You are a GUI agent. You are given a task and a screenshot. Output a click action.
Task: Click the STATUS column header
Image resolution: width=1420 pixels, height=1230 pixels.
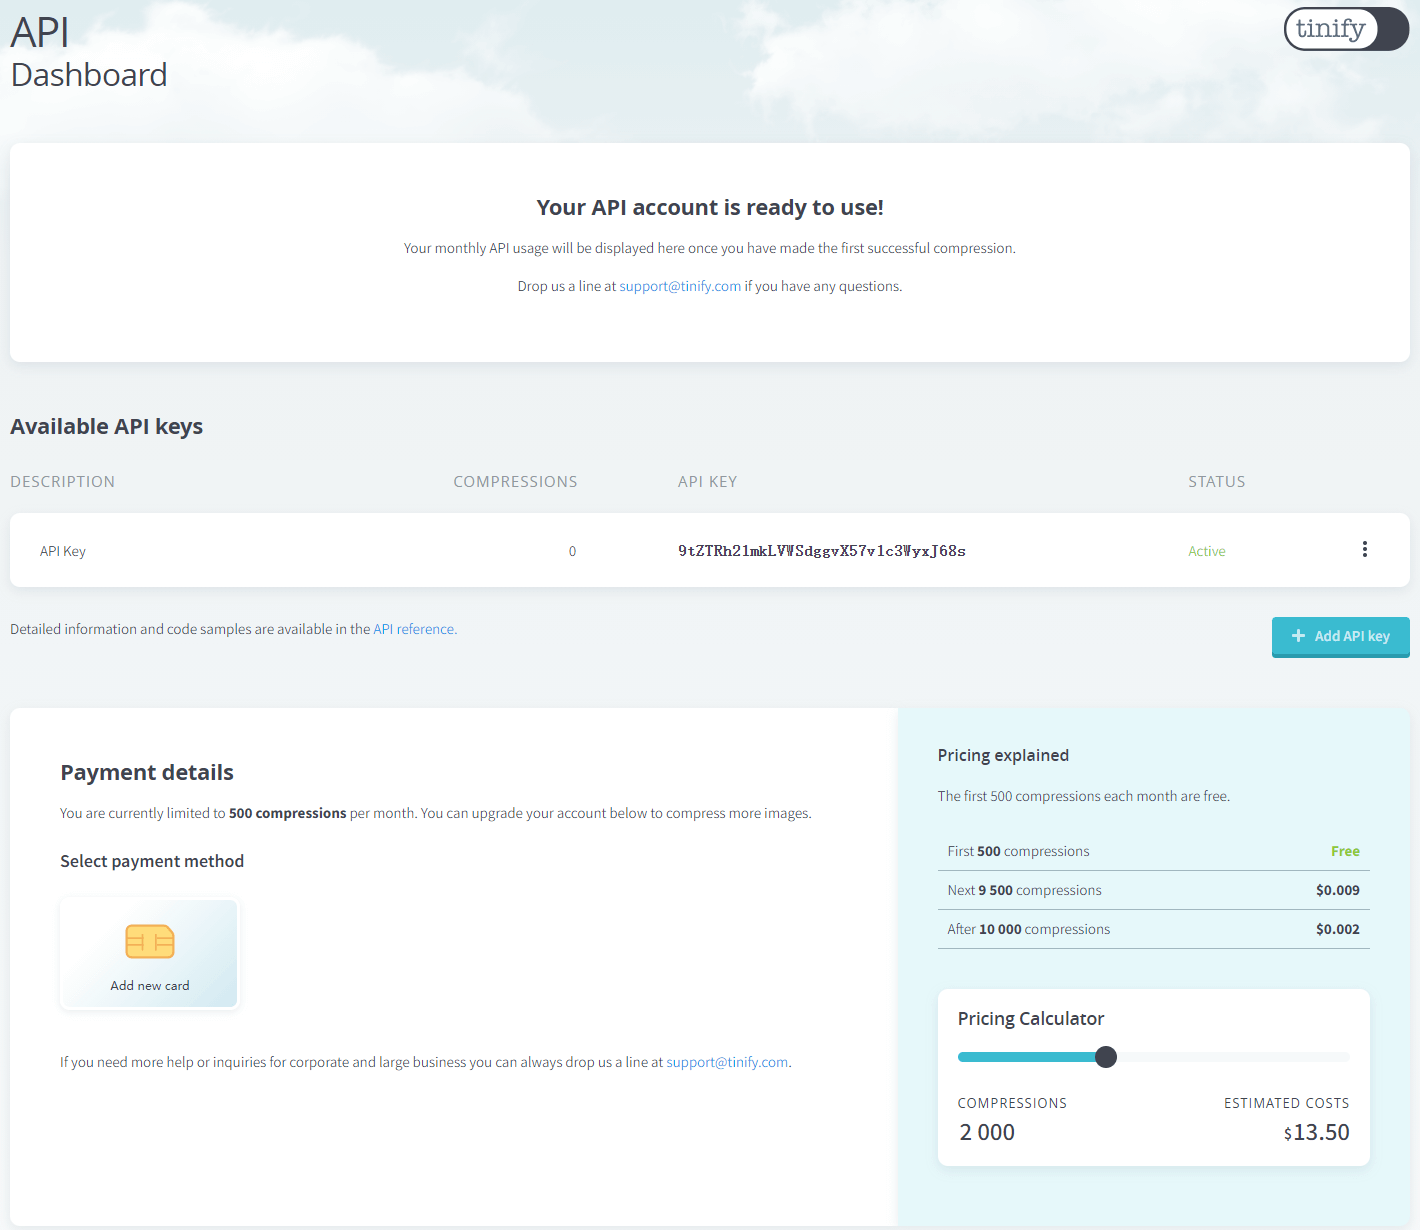coord(1216,482)
